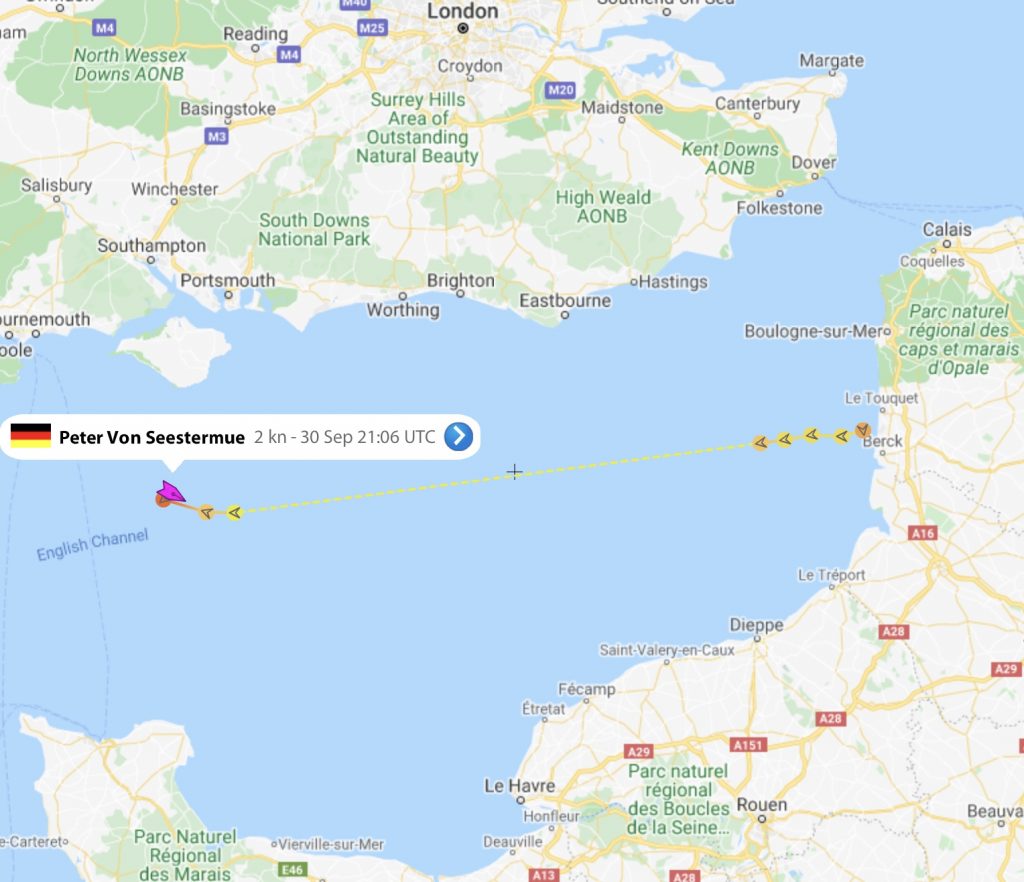The image size is (1024, 882).
Task: Click the green E46 road shield
Action: point(292,869)
